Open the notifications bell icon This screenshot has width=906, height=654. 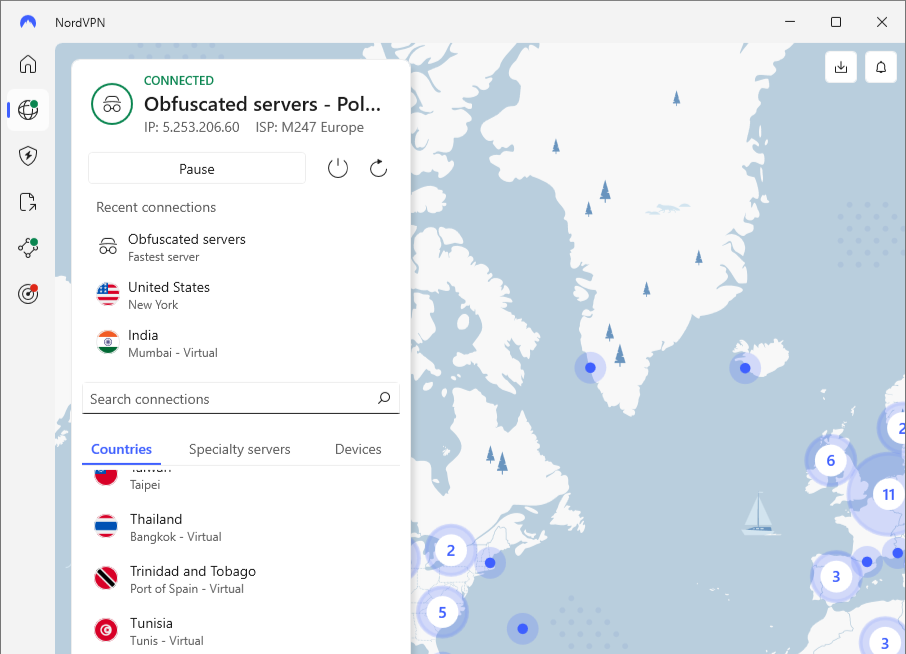[881, 67]
